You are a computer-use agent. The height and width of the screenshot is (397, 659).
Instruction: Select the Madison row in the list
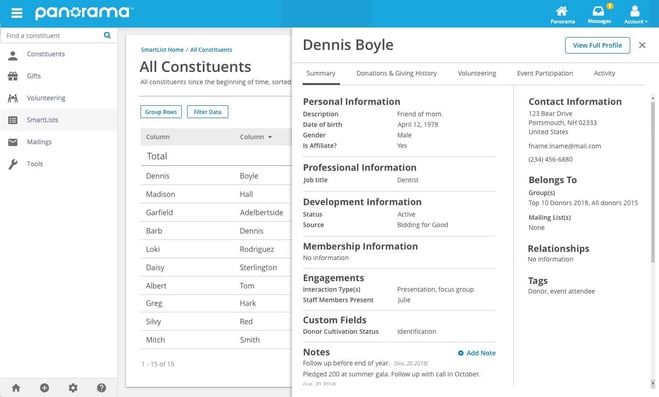pos(216,194)
